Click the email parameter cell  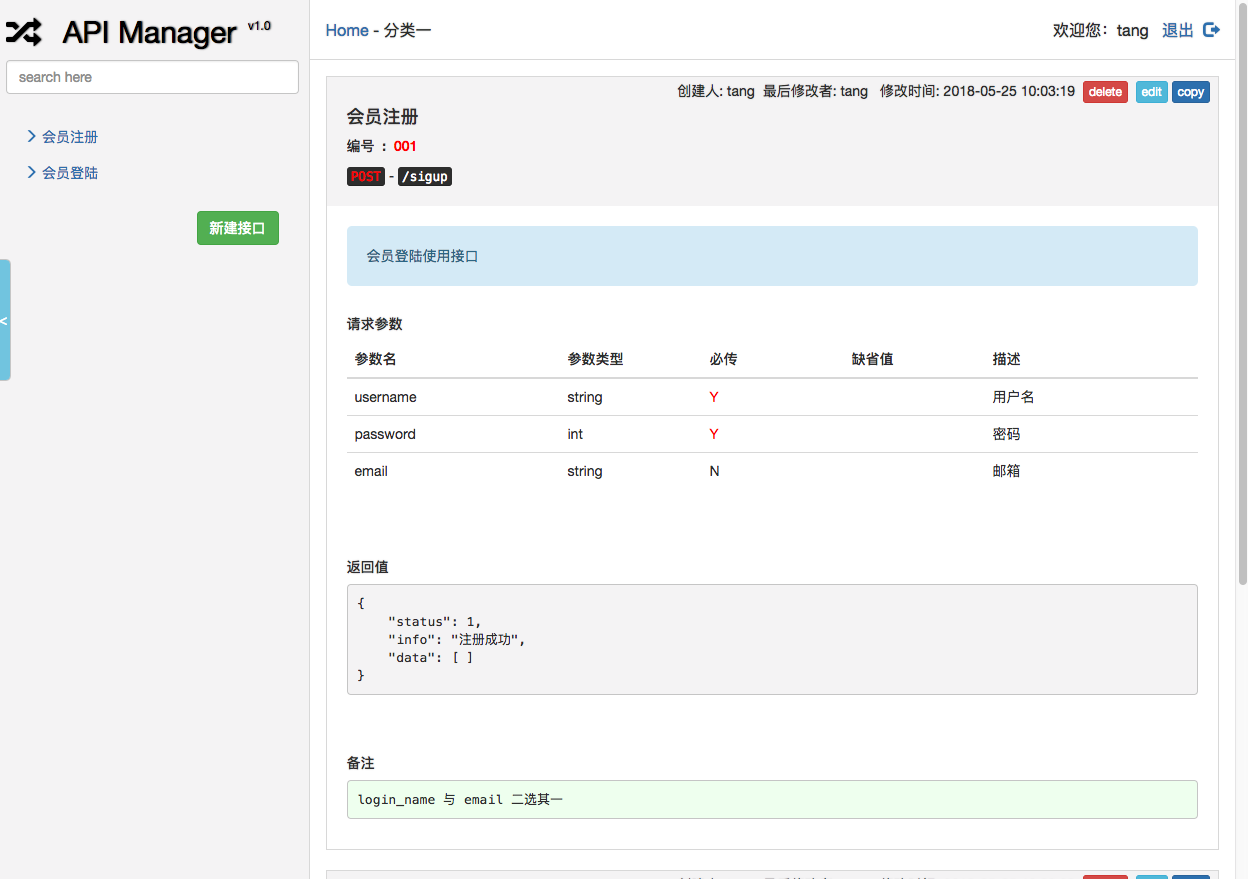point(371,471)
